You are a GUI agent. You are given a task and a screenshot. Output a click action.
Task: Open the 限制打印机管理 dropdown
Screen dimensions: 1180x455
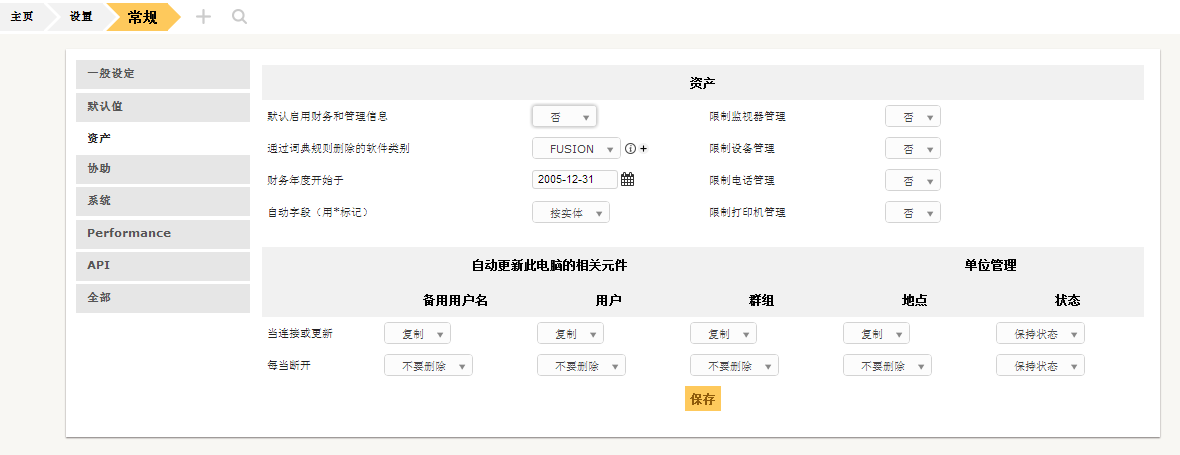click(x=912, y=213)
